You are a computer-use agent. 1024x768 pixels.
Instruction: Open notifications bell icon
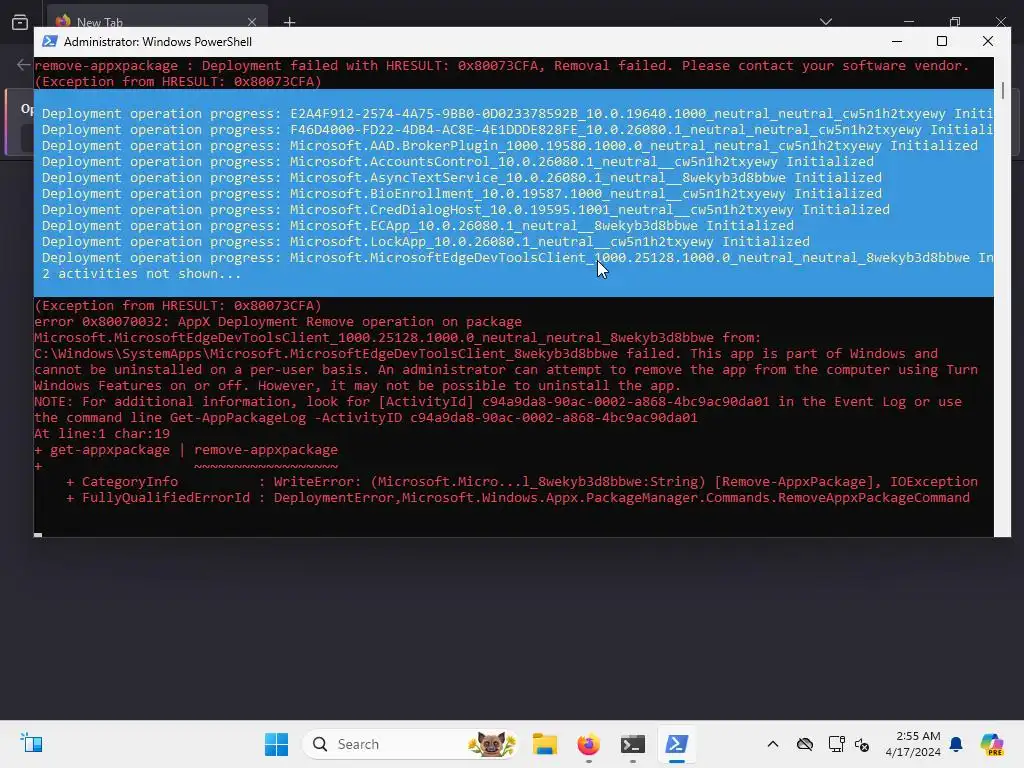[956, 744]
